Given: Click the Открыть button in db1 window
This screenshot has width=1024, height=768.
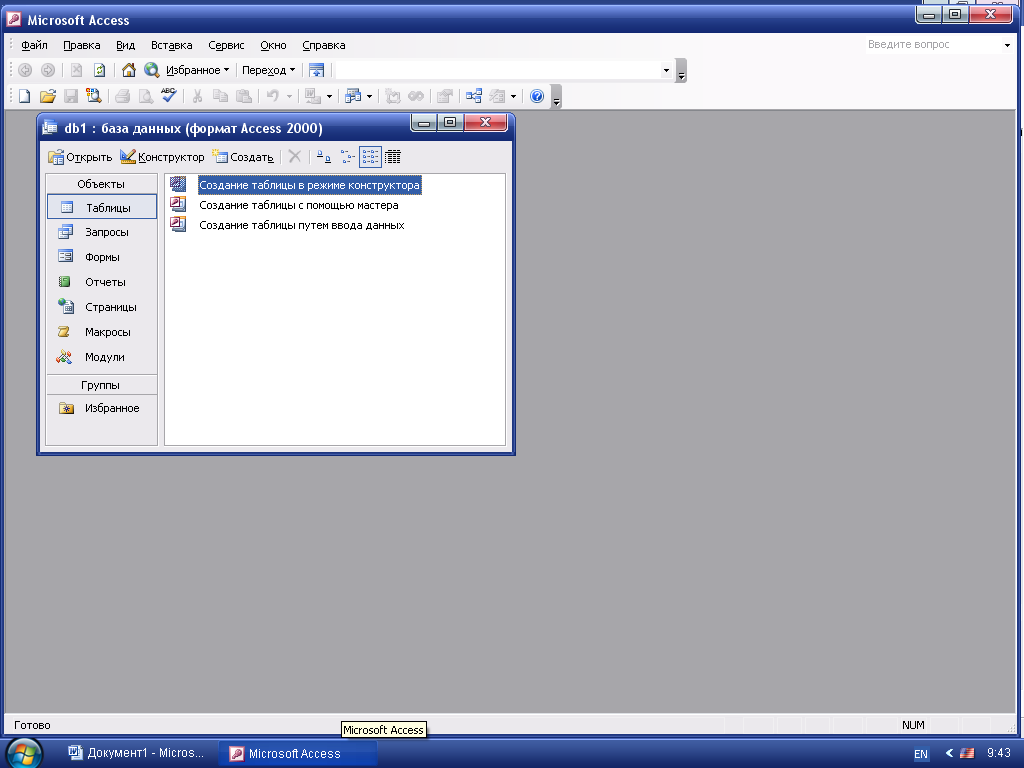Looking at the screenshot, I should (80, 157).
